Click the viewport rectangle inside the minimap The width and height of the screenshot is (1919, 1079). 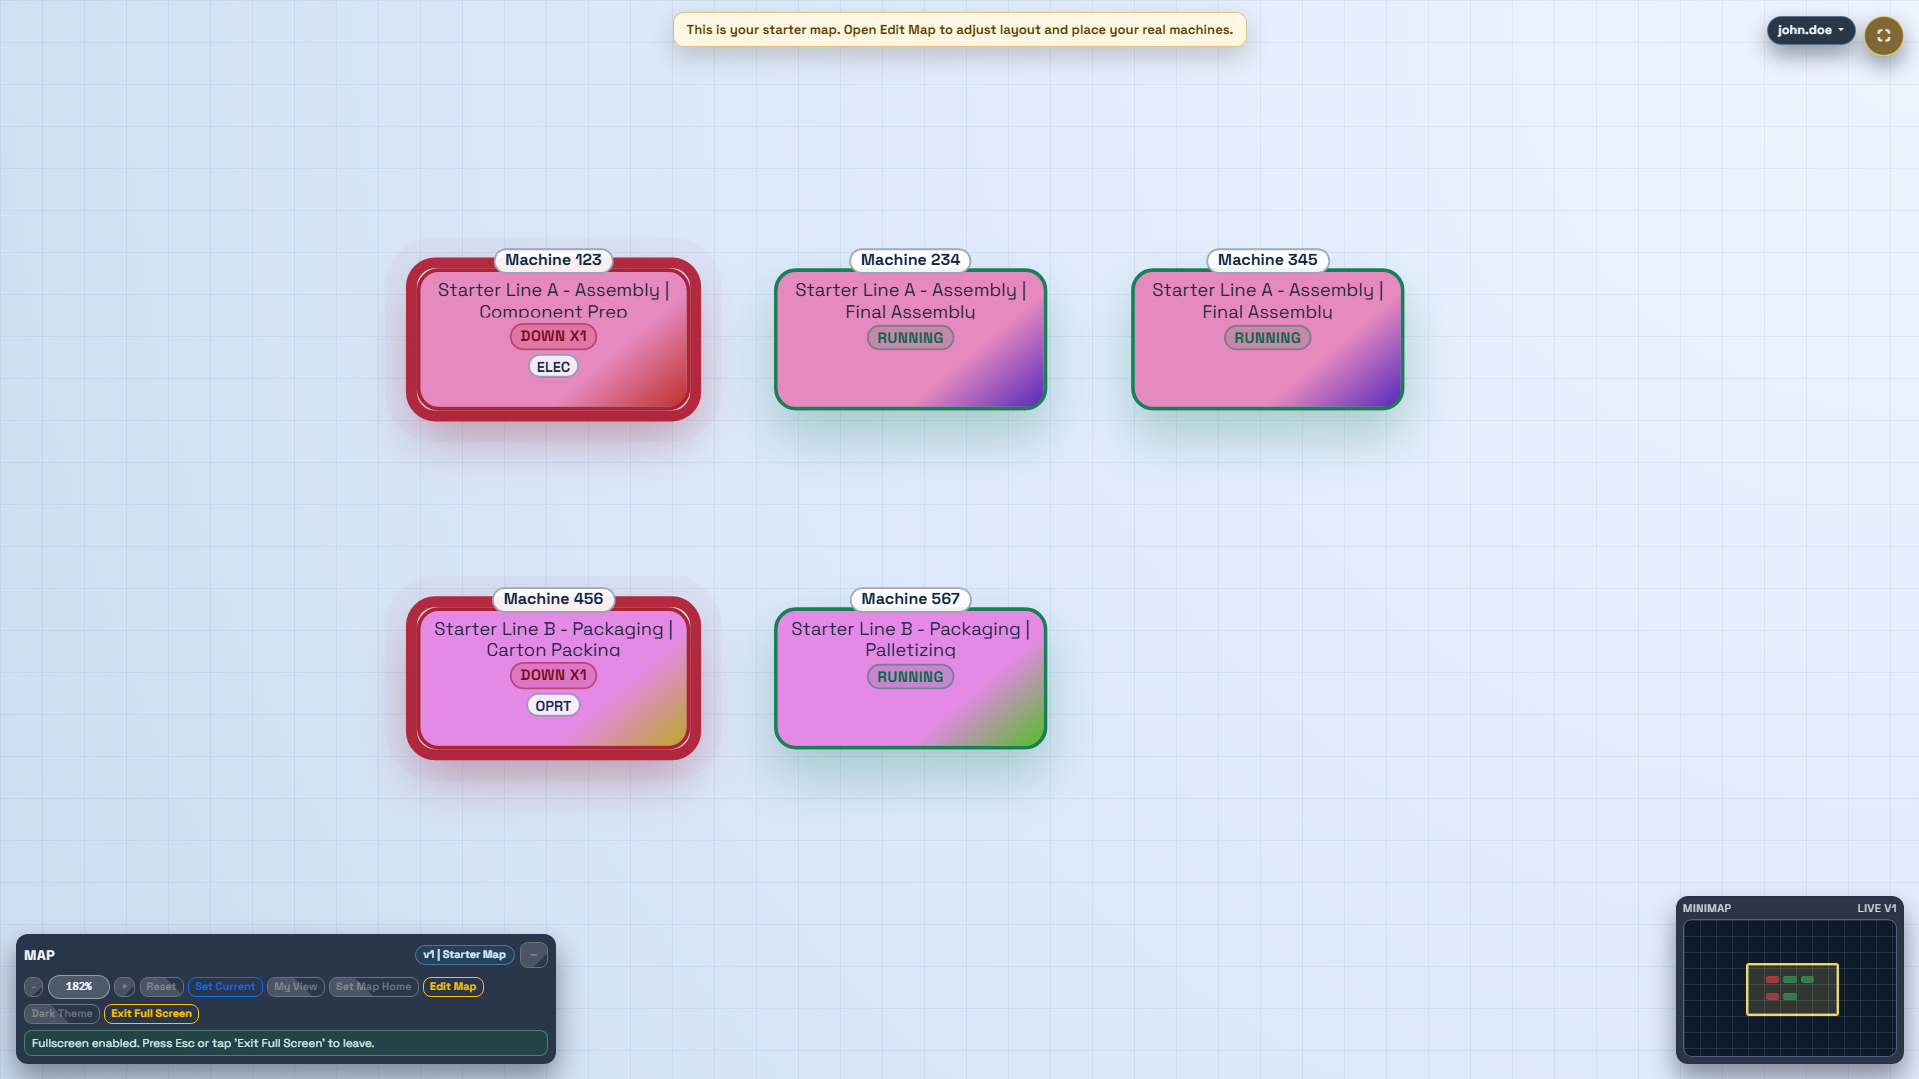point(1791,989)
